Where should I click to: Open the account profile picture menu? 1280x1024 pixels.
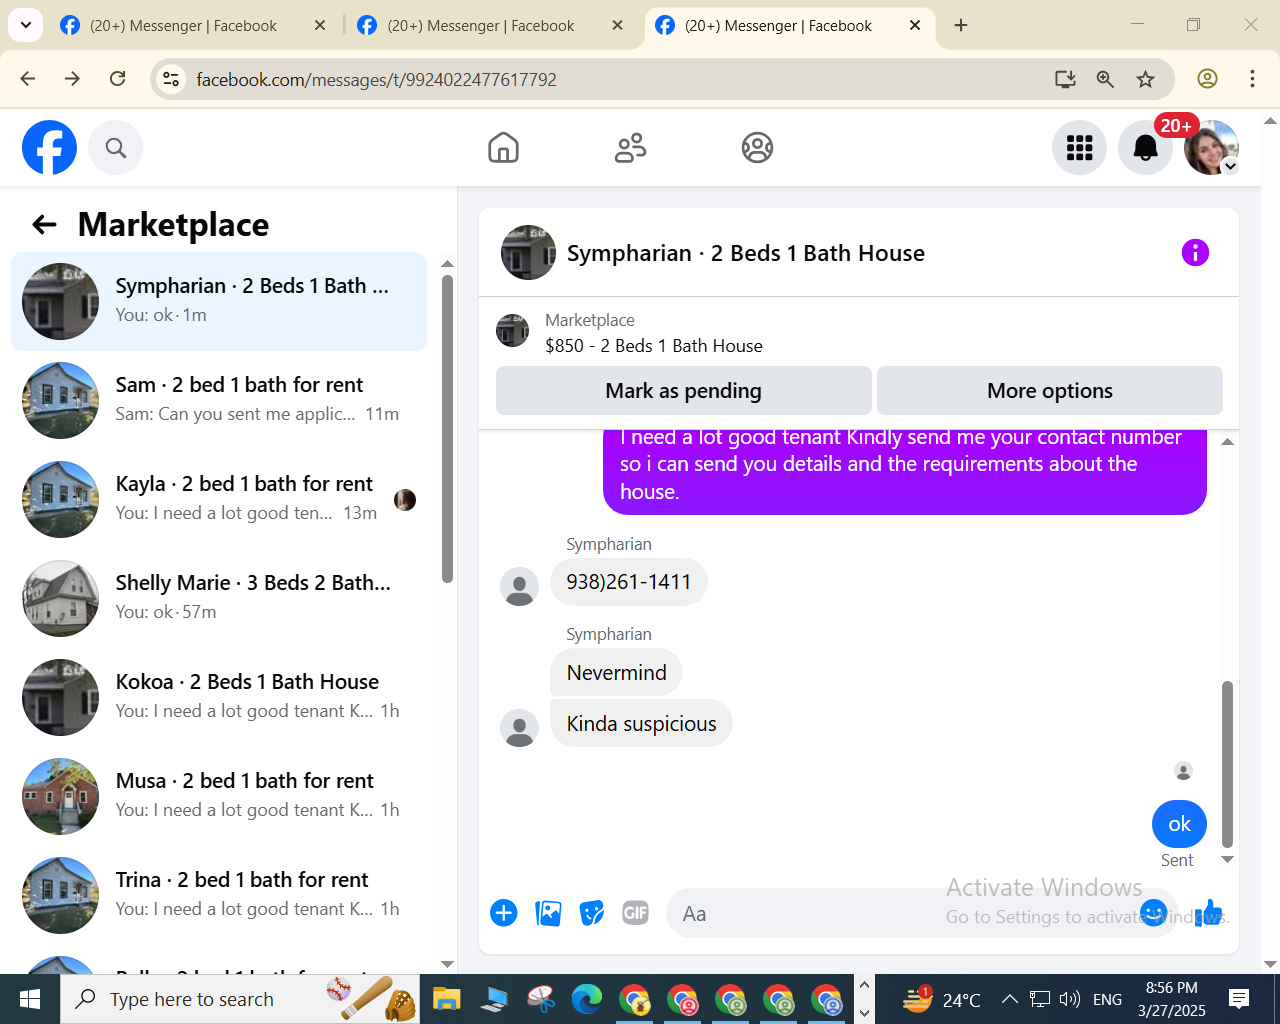point(1211,148)
